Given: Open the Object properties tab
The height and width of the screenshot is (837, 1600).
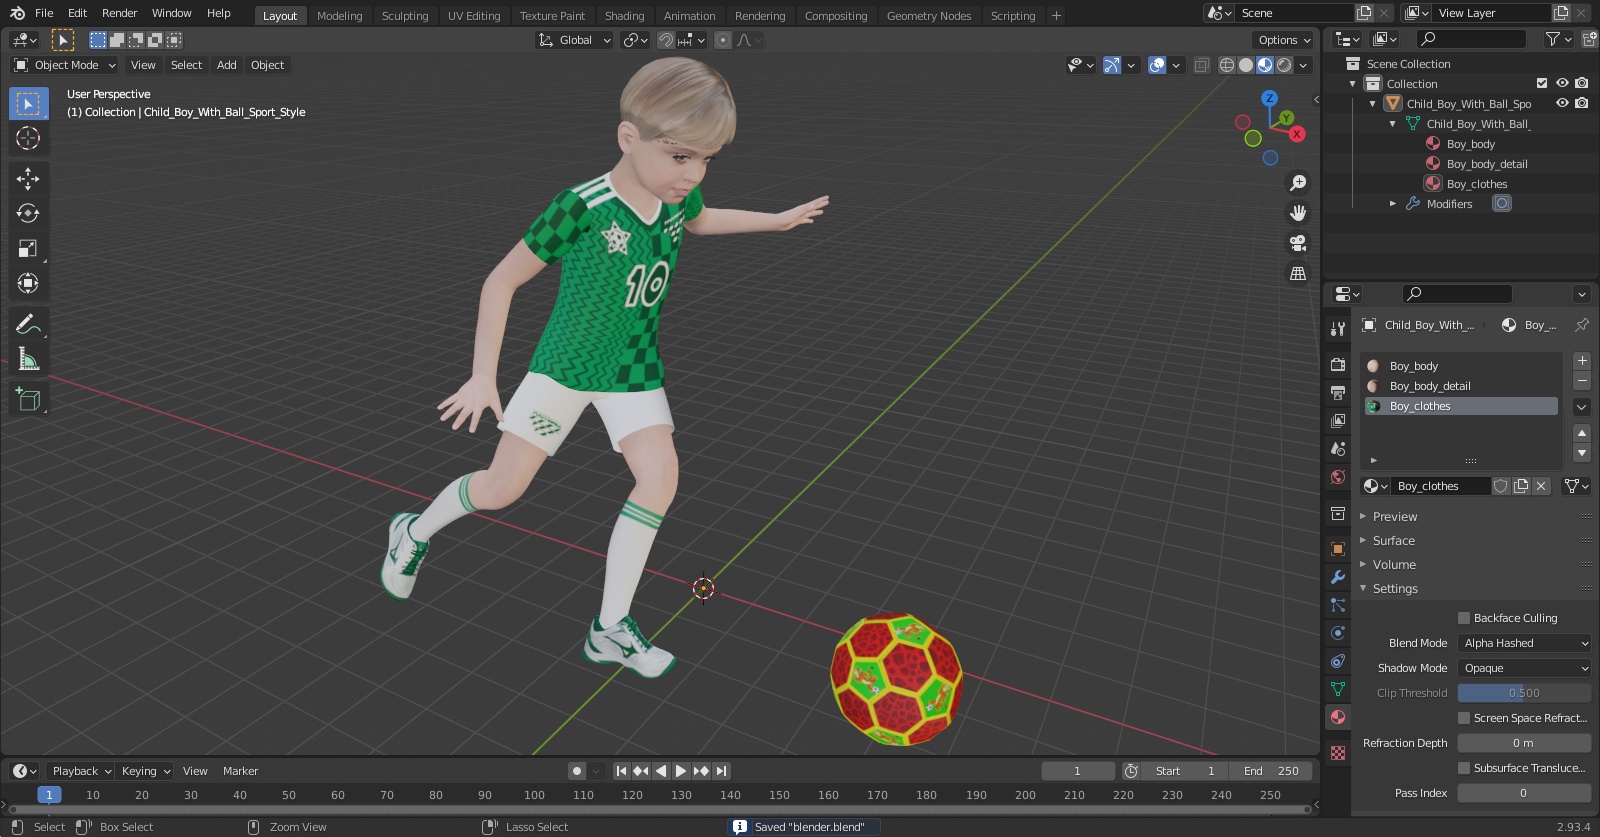Looking at the screenshot, I should point(1338,549).
